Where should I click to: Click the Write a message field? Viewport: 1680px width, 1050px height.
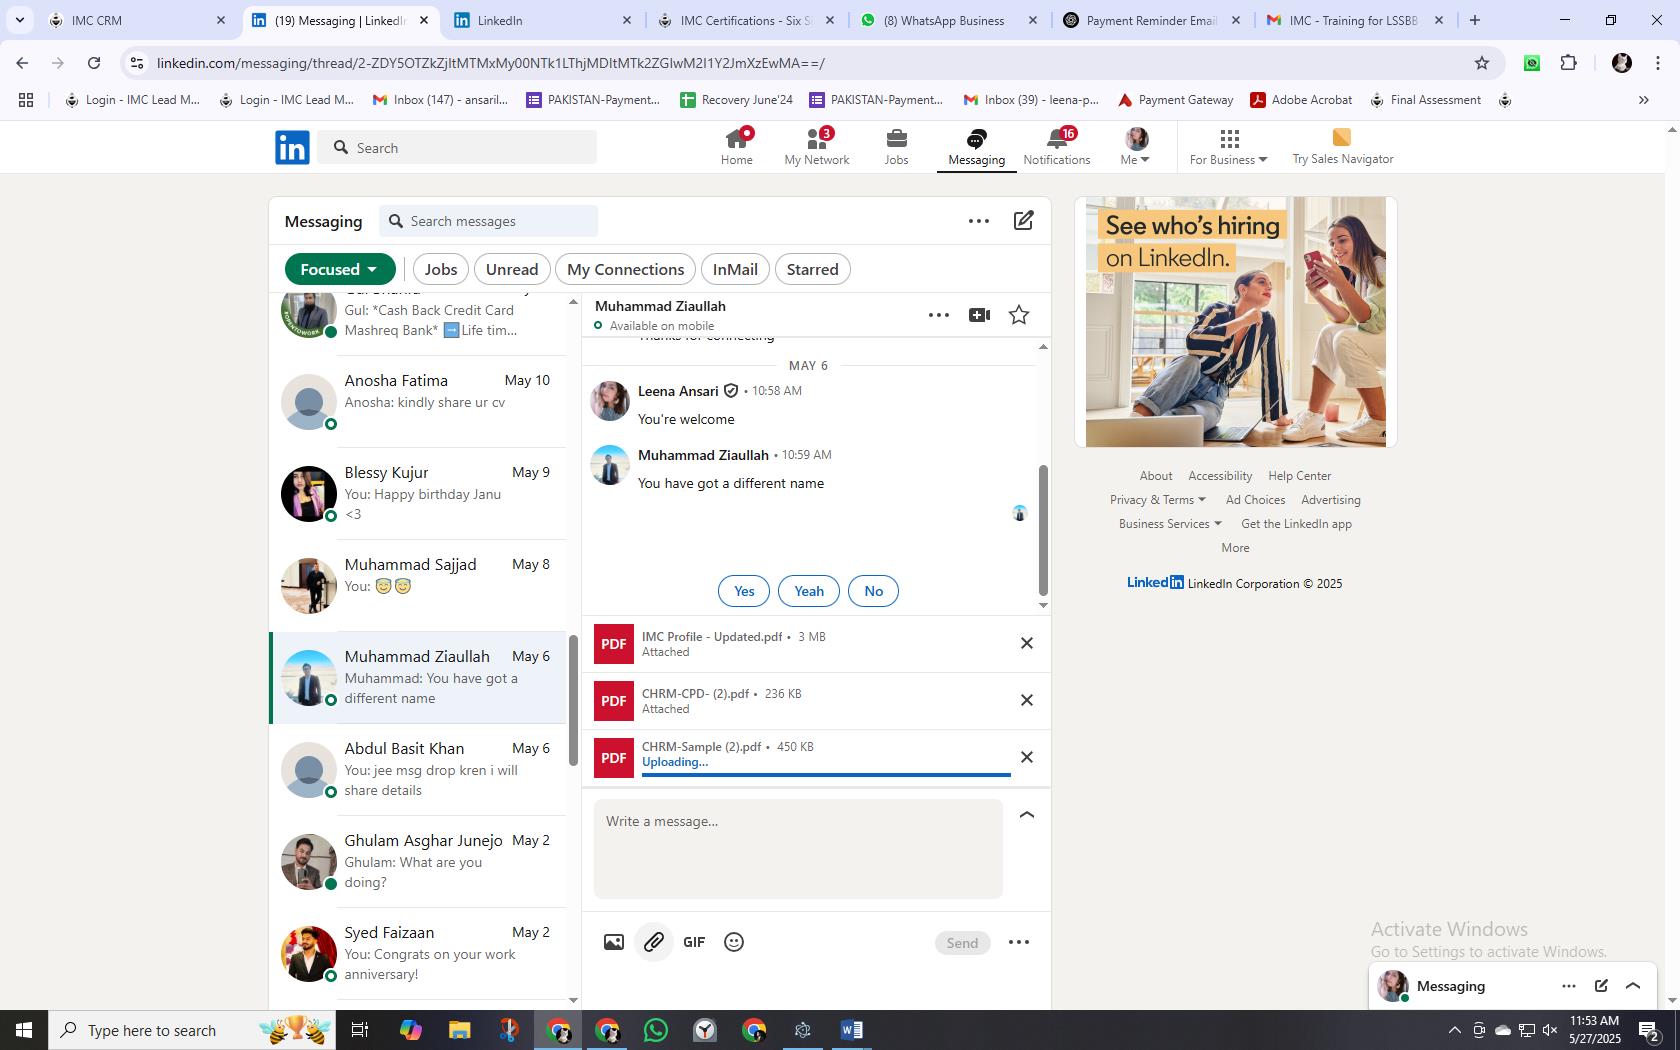point(798,849)
